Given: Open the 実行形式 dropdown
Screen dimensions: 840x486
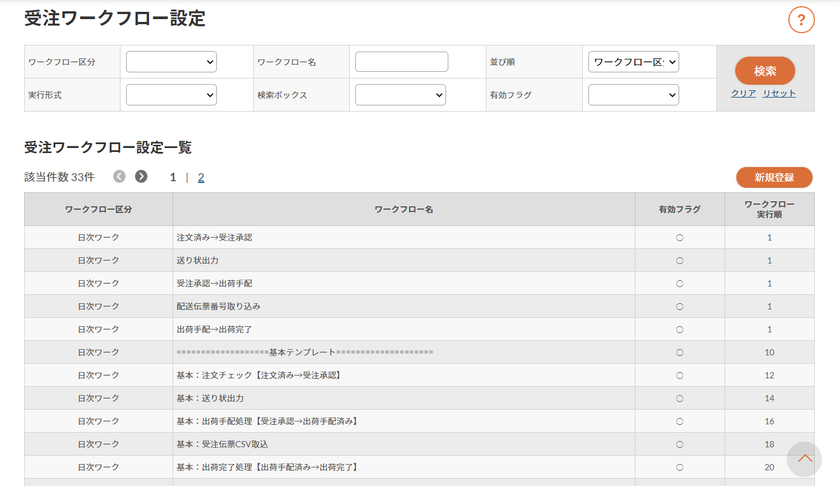Looking at the screenshot, I should [x=171, y=95].
